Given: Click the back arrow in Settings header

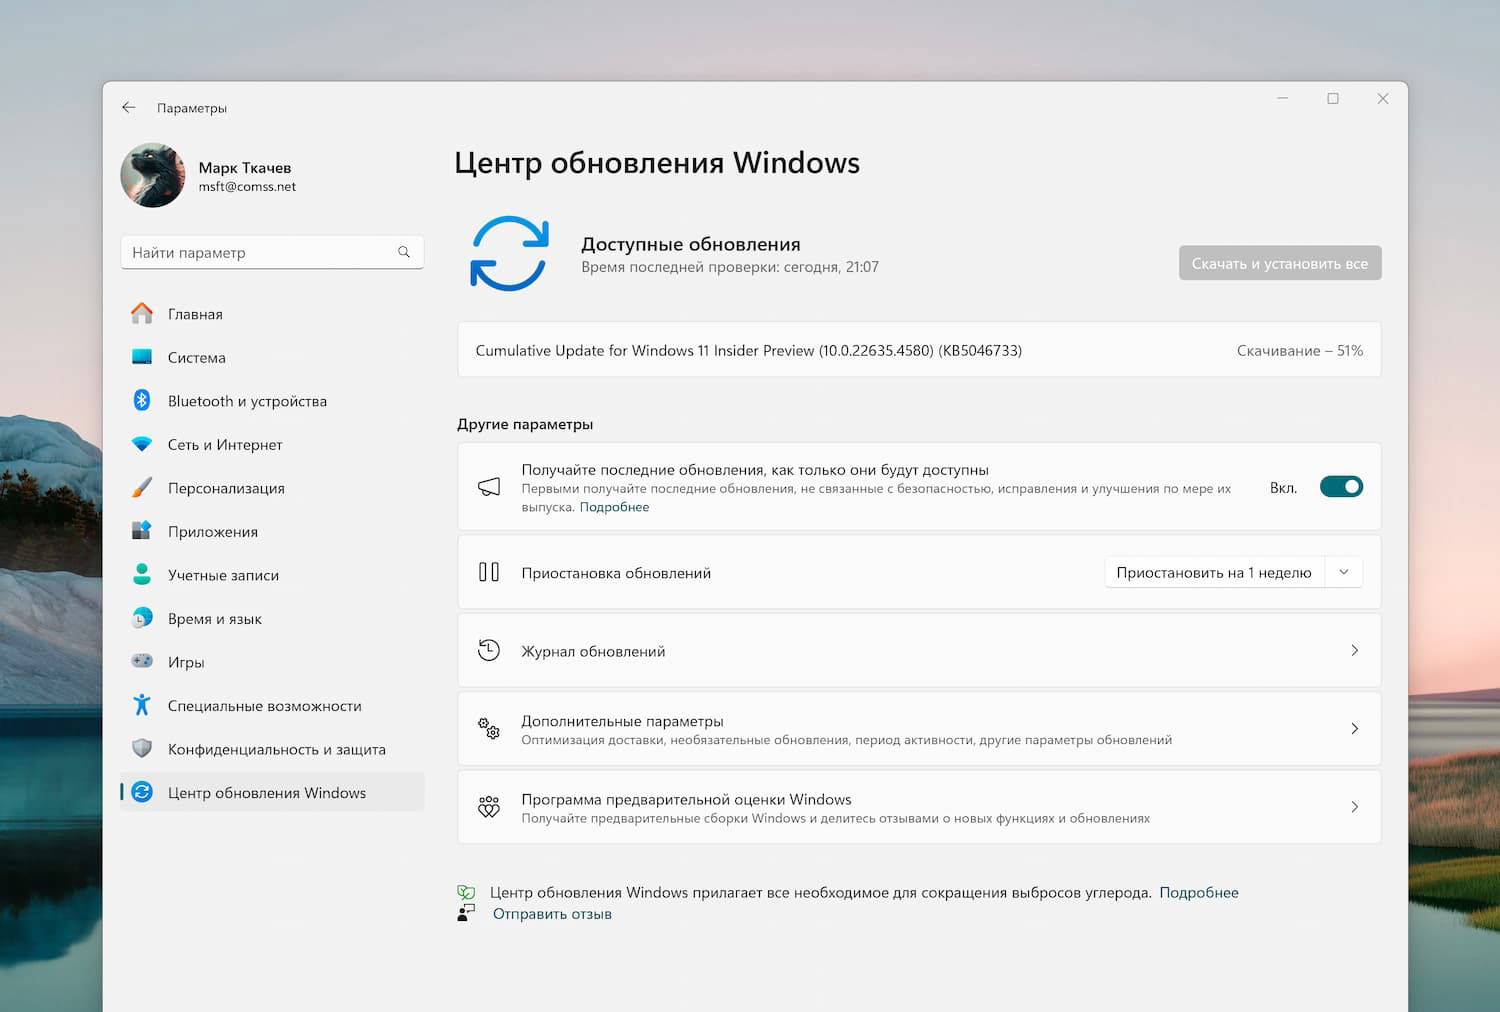Looking at the screenshot, I should pos(129,107).
